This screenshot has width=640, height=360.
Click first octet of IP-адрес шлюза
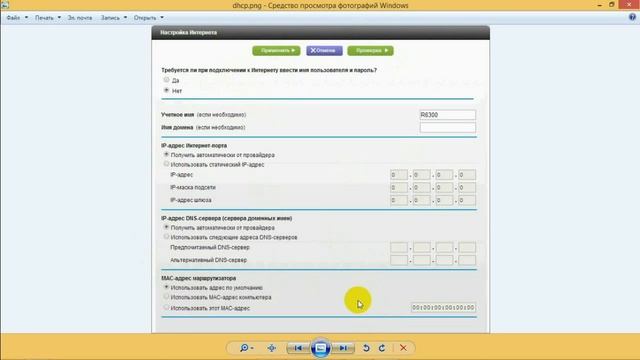[x=399, y=200]
